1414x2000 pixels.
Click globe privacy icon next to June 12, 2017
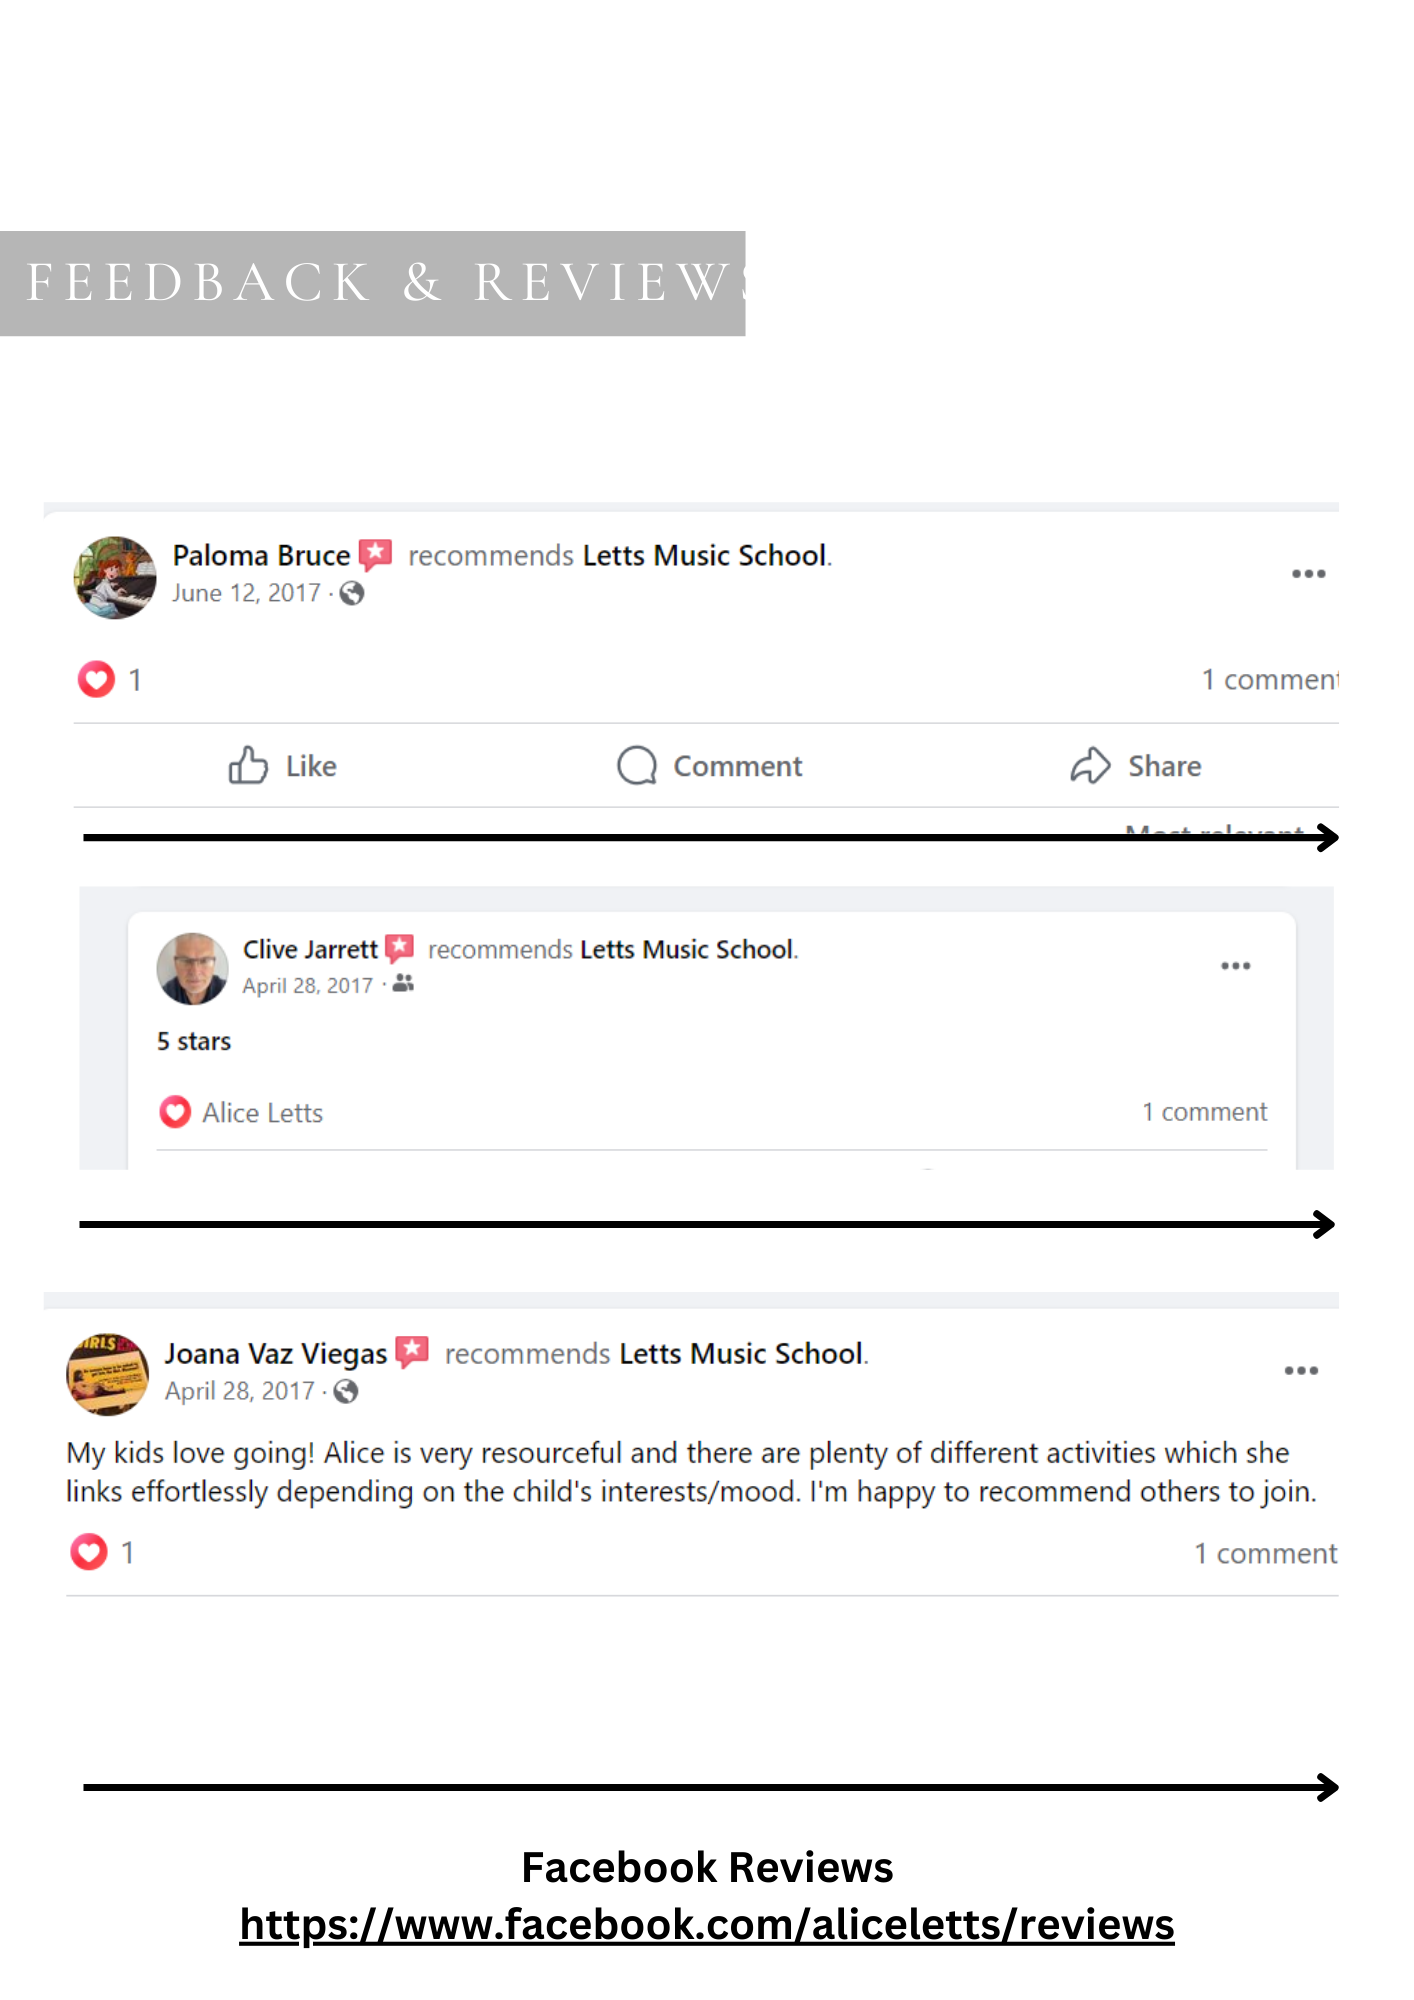352,593
